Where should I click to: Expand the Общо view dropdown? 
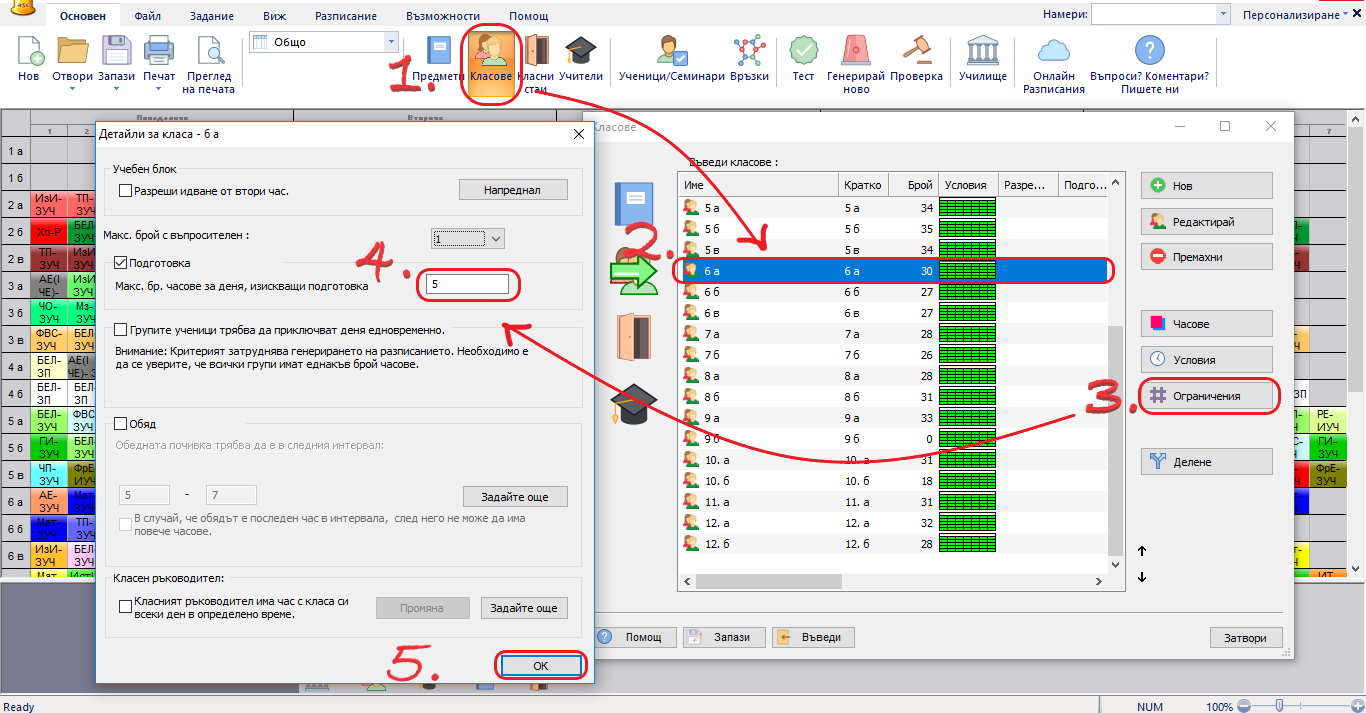pyautogui.click(x=391, y=42)
